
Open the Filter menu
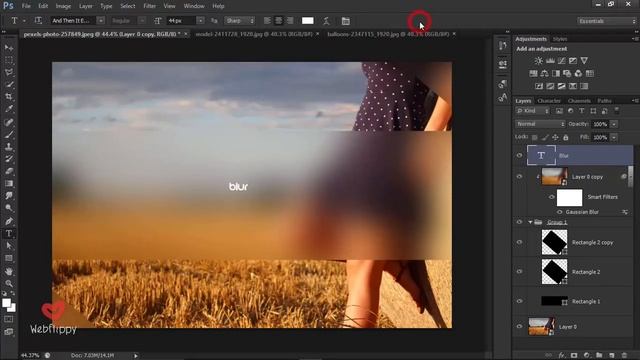149,6
